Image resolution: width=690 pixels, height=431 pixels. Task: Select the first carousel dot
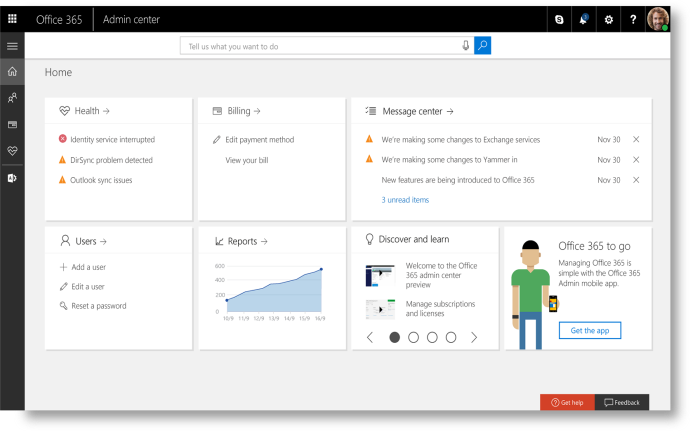(395, 338)
